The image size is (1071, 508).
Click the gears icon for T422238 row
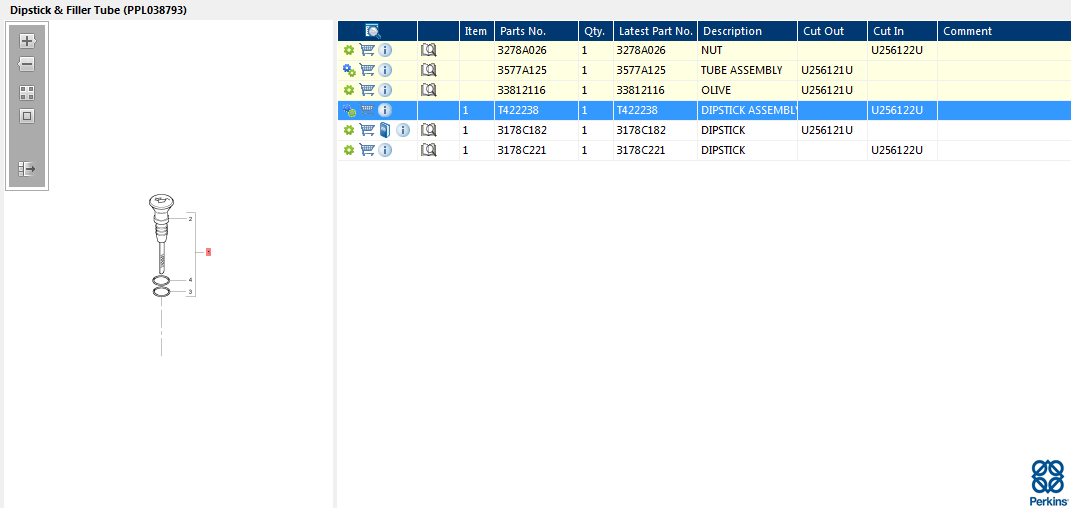[x=349, y=110]
